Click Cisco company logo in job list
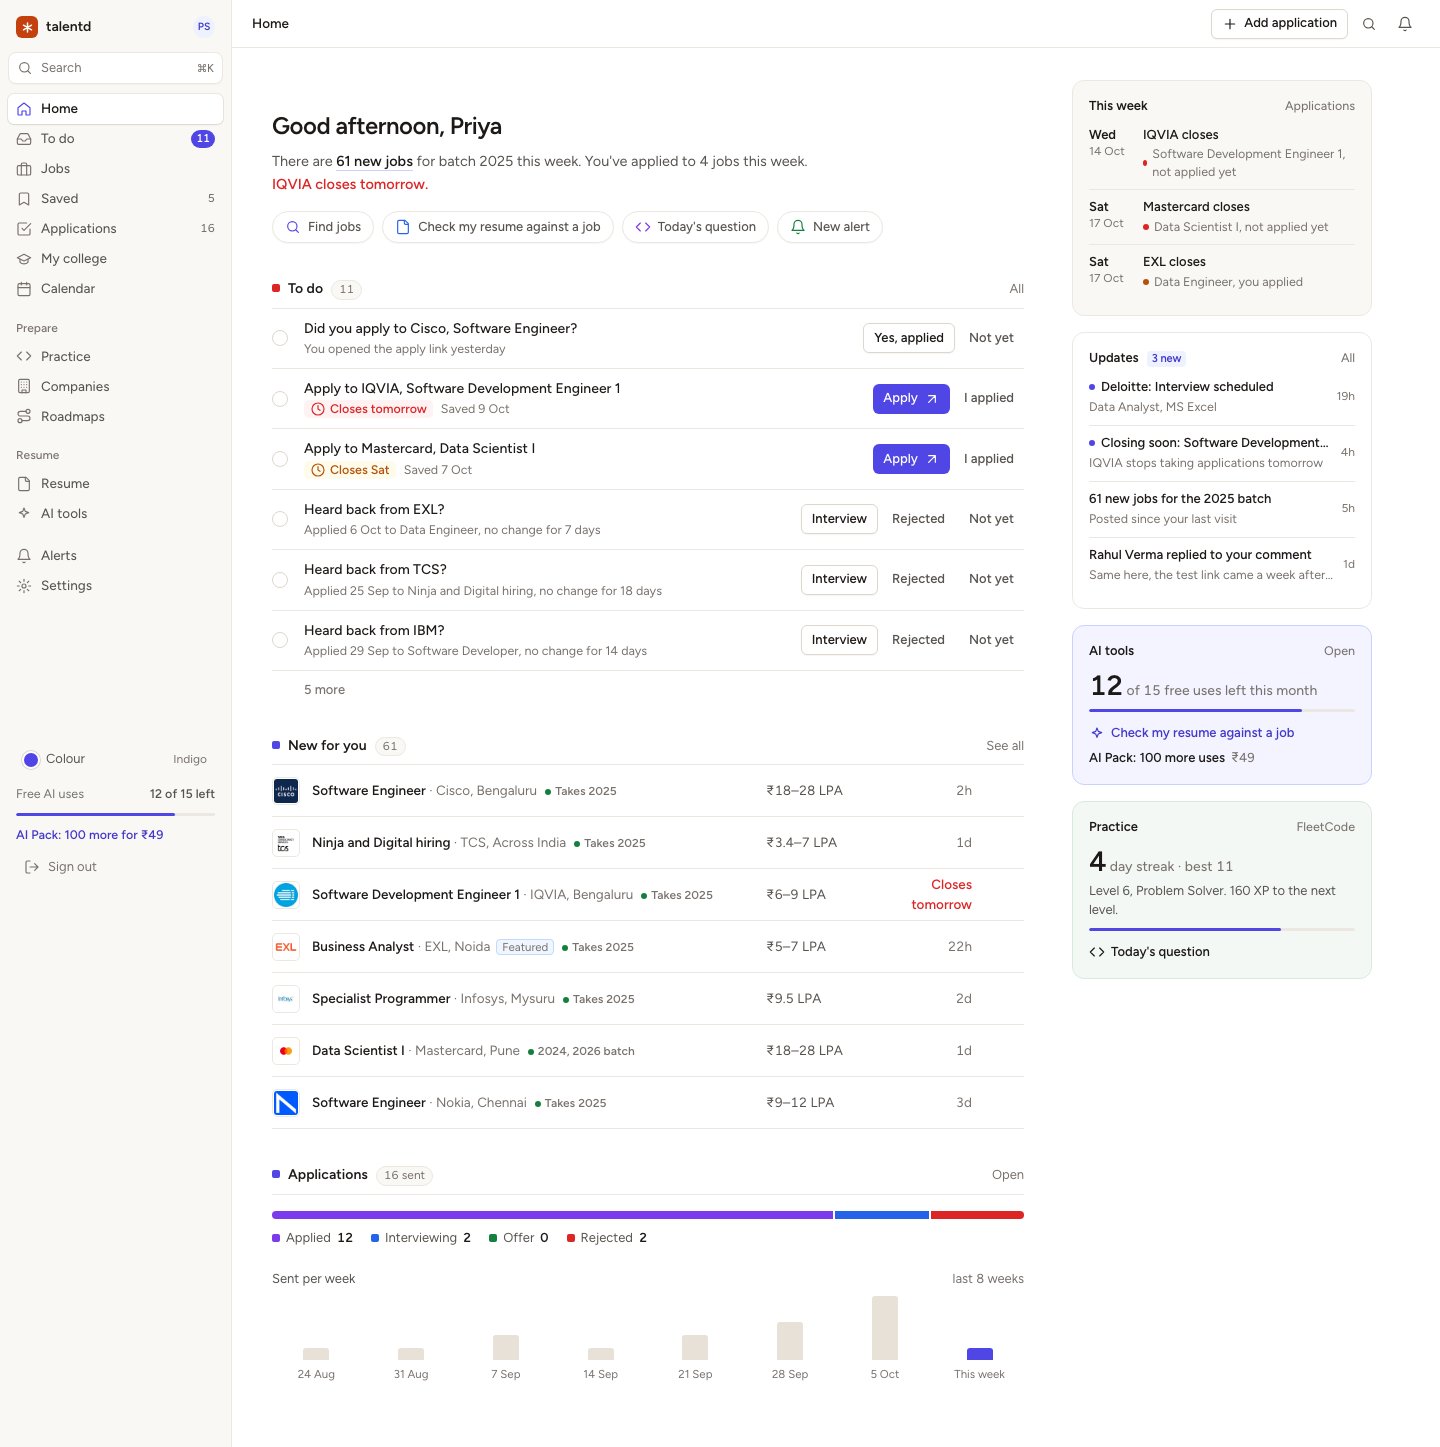1440x1447 pixels. [286, 791]
